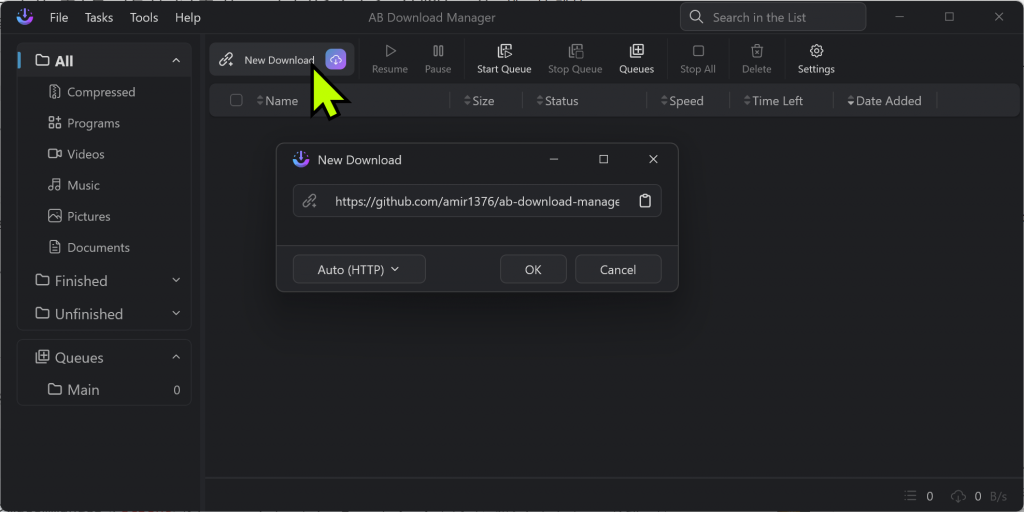Expand the Unfinished category chevron

[176, 313]
